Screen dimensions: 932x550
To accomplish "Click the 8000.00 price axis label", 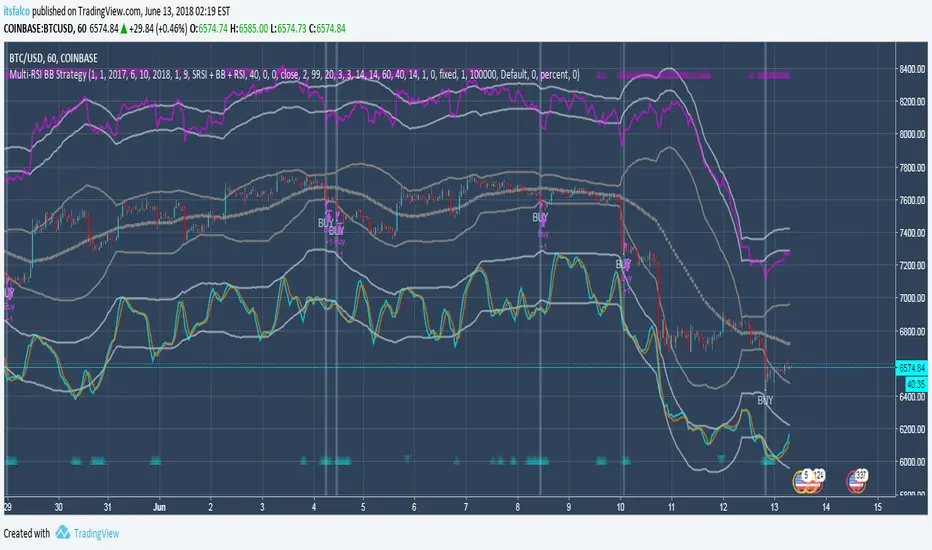I will point(912,134).
